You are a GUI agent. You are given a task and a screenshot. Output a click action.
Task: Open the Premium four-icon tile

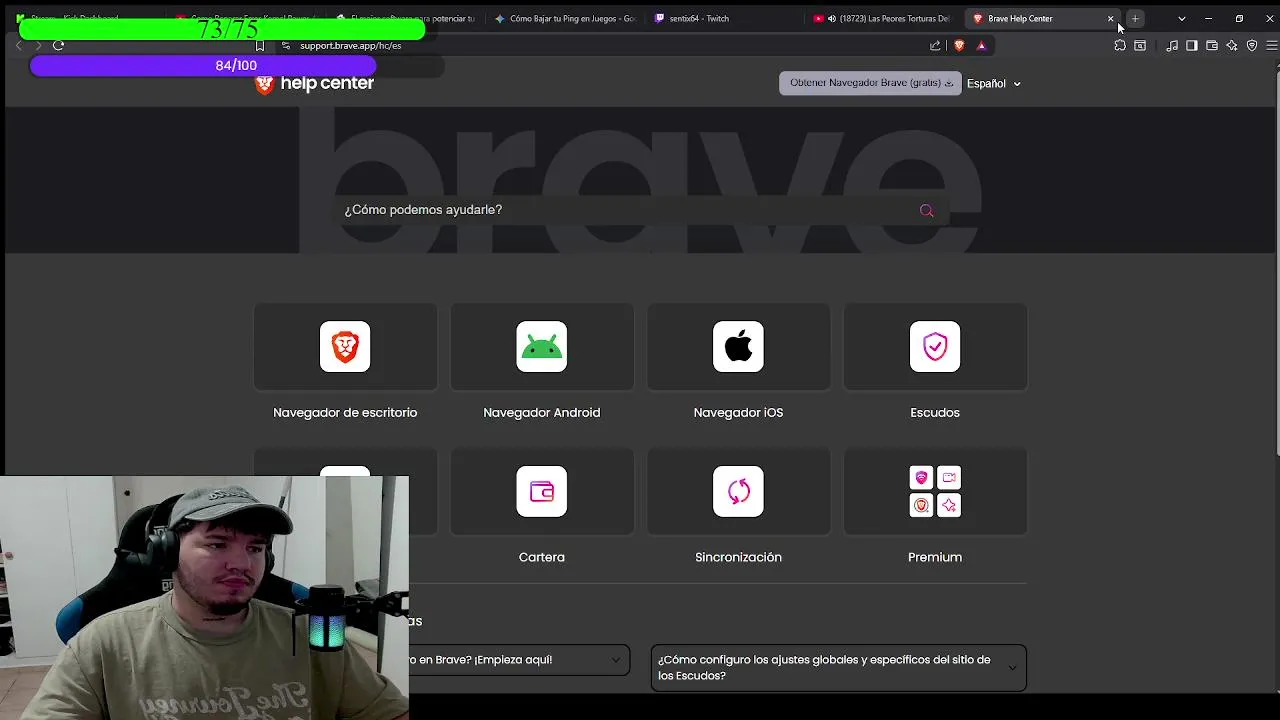click(x=935, y=491)
